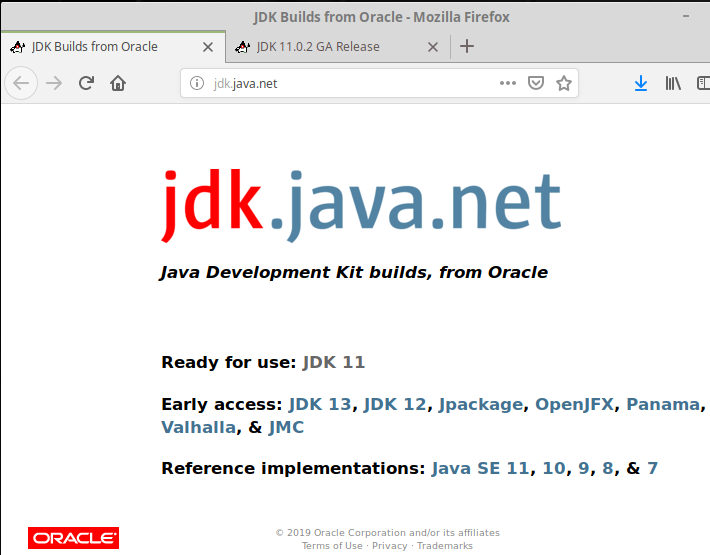Image resolution: width=710 pixels, height=555 pixels.
Task: Open the Privacy footer link
Action: (389, 545)
